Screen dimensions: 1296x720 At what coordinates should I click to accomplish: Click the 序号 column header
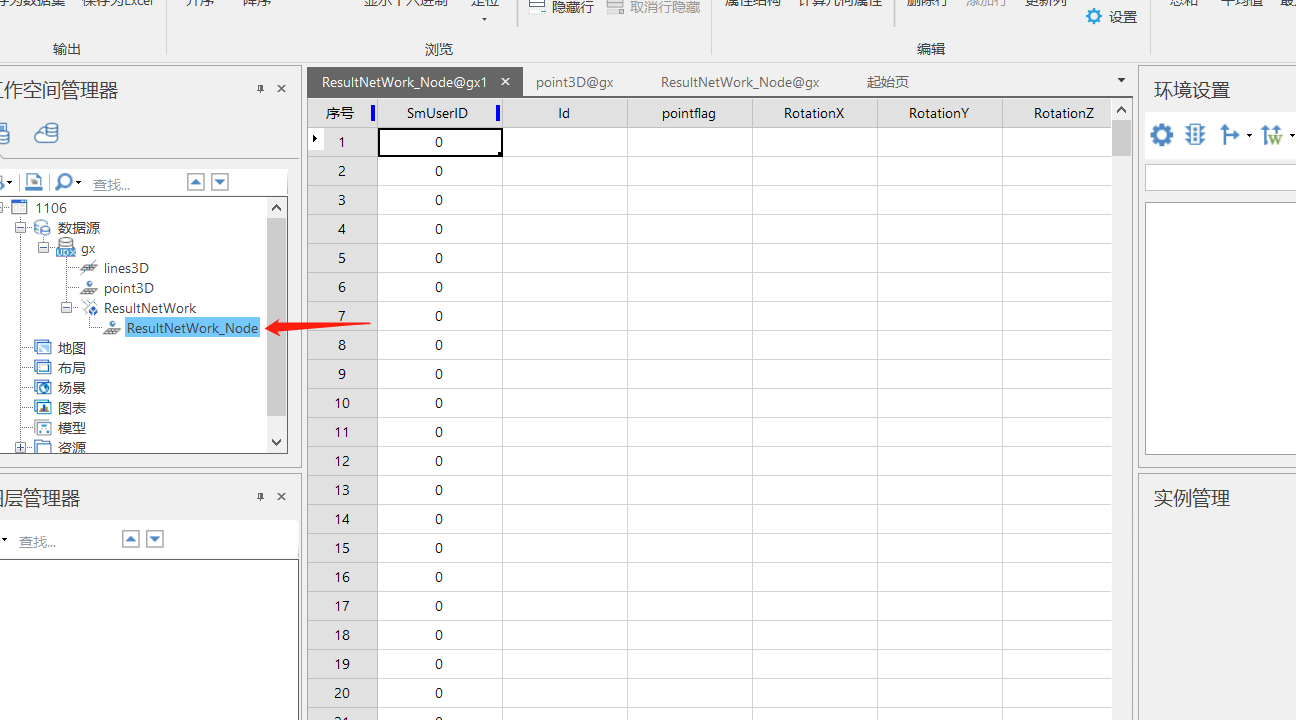coord(340,113)
